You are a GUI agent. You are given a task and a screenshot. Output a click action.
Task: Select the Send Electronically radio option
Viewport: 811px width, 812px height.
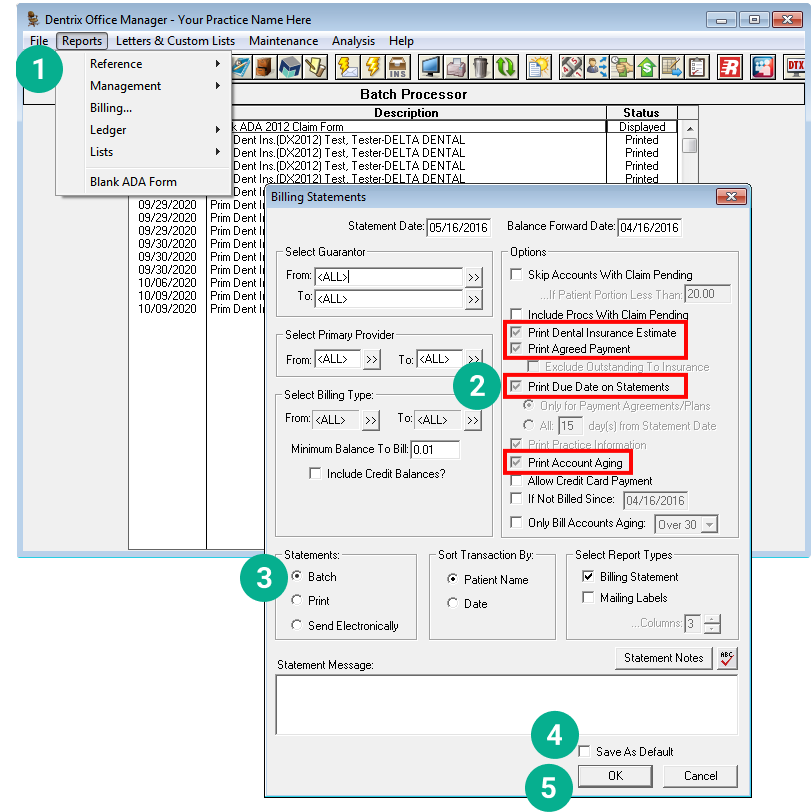click(297, 625)
